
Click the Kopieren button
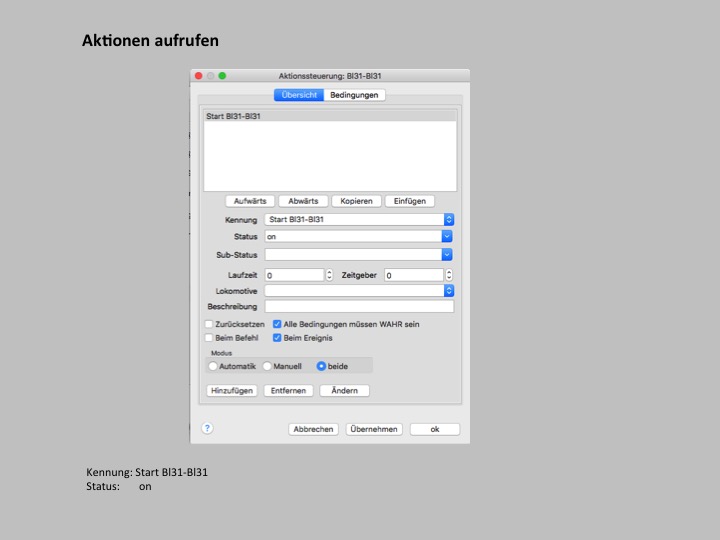(356, 201)
